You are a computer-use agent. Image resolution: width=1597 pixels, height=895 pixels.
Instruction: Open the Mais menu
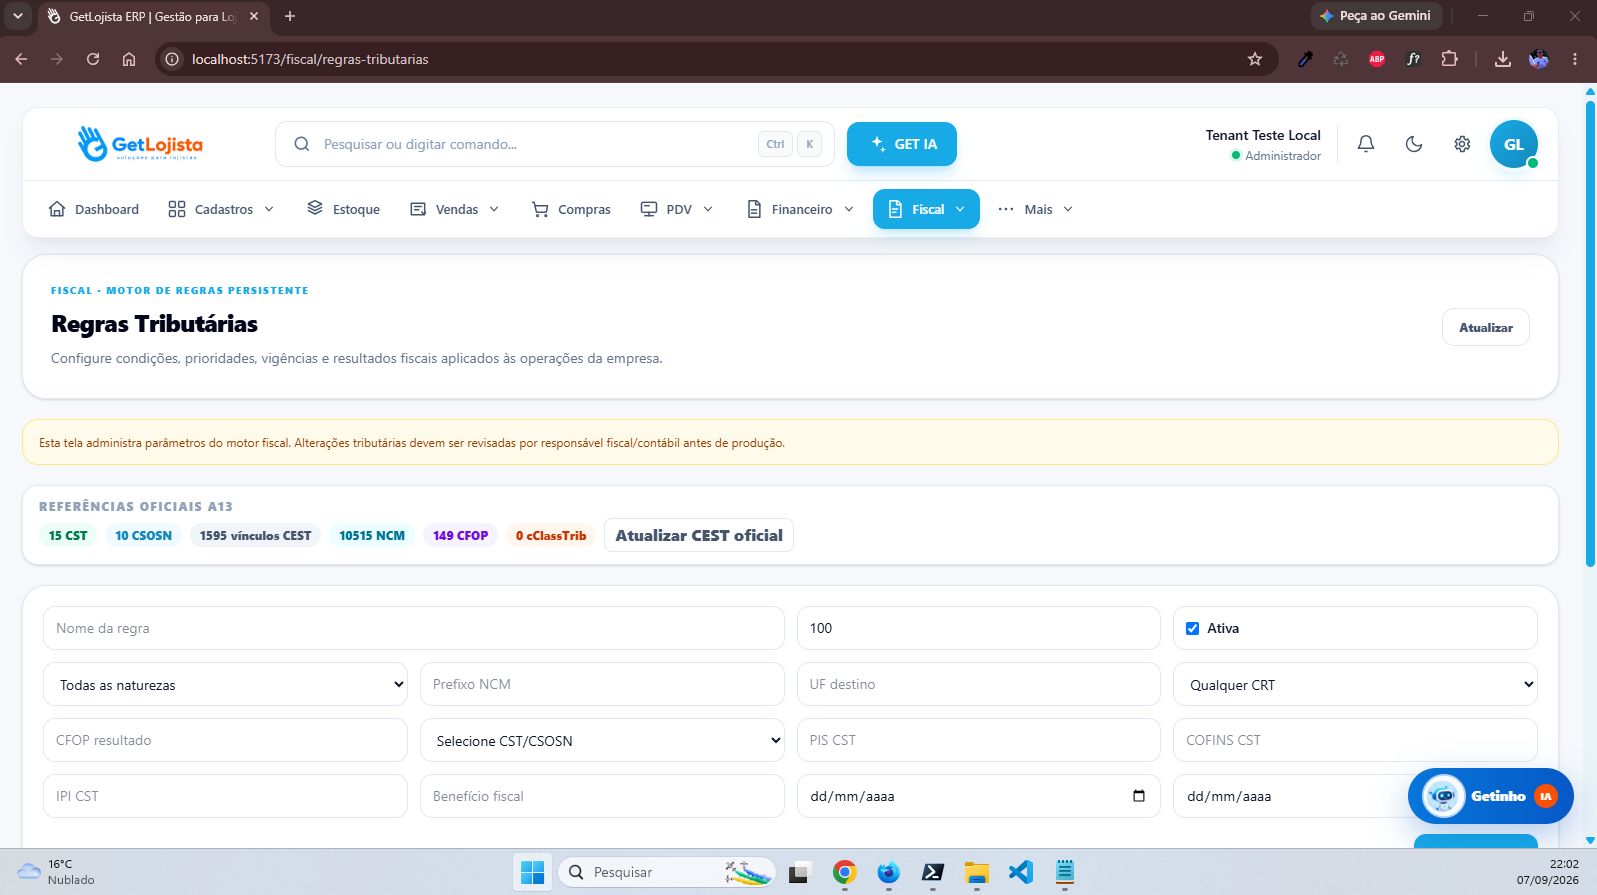(x=1035, y=209)
